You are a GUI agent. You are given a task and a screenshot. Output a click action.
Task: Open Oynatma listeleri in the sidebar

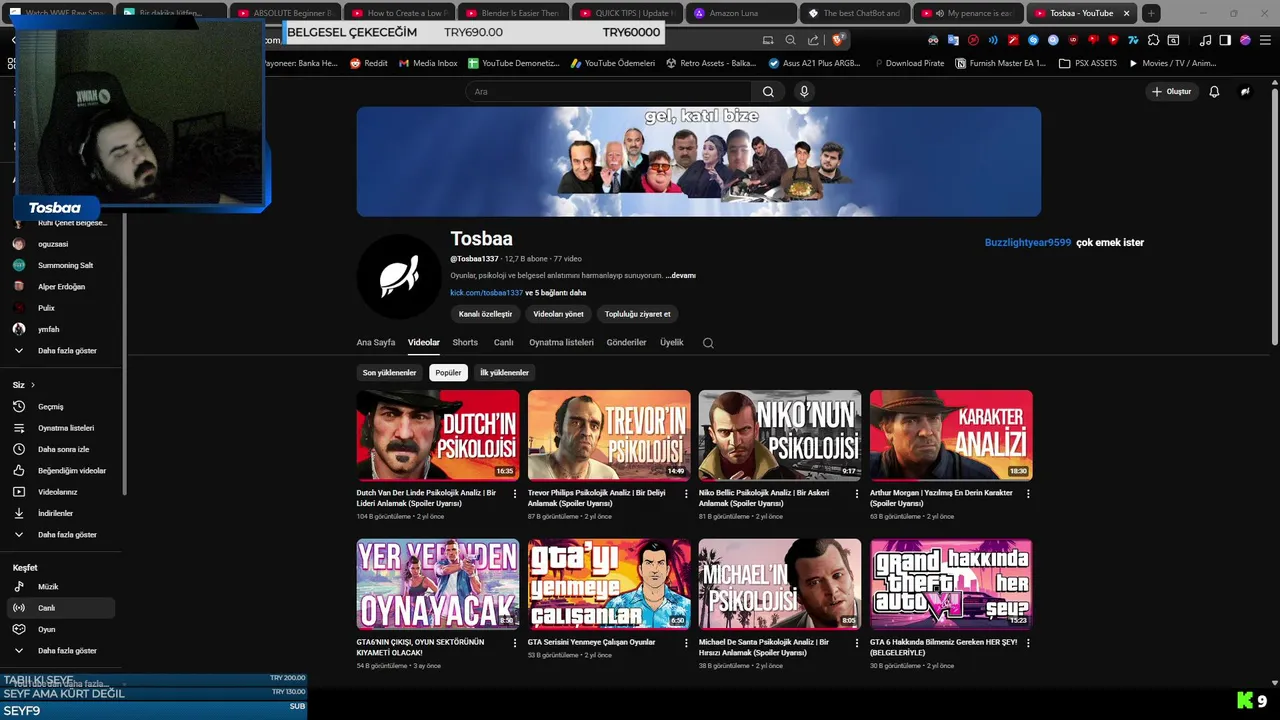pyautogui.click(x=62, y=428)
